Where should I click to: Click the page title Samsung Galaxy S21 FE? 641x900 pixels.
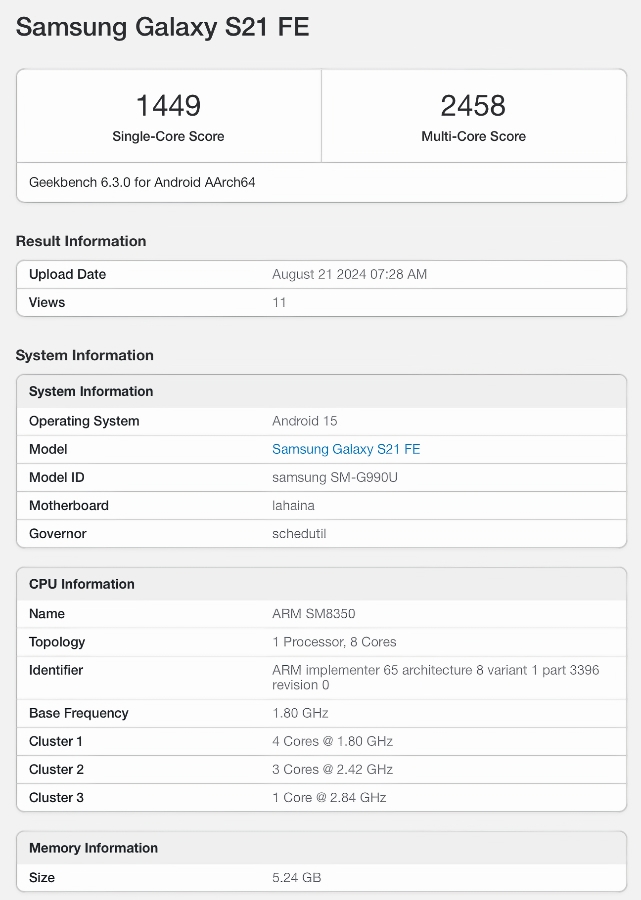click(x=162, y=27)
